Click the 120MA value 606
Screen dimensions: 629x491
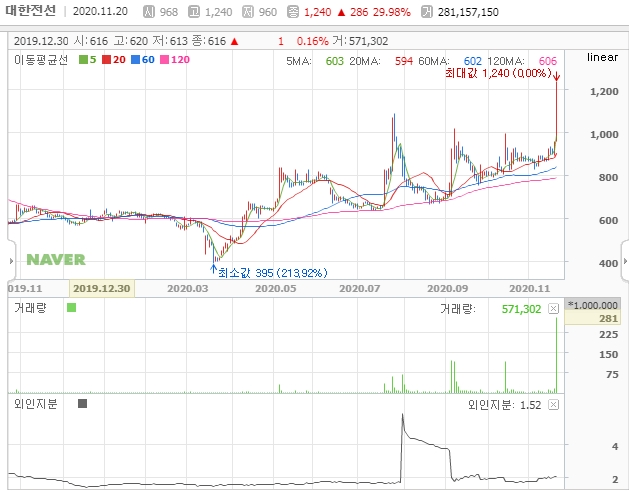(x=548, y=61)
